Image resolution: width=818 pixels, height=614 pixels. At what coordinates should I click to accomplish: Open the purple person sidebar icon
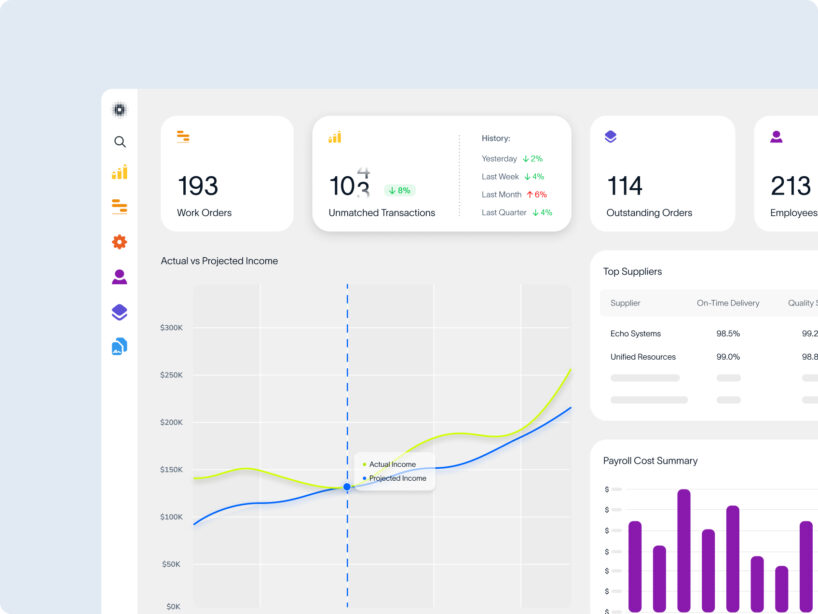(120, 277)
